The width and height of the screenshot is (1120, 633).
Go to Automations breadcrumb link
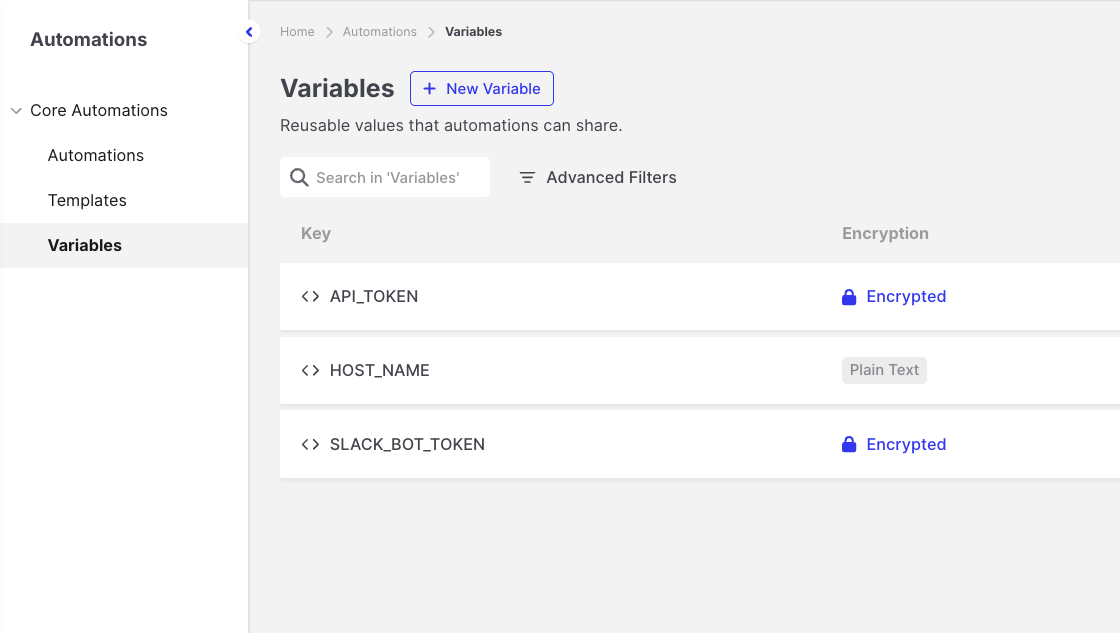tap(379, 31)
